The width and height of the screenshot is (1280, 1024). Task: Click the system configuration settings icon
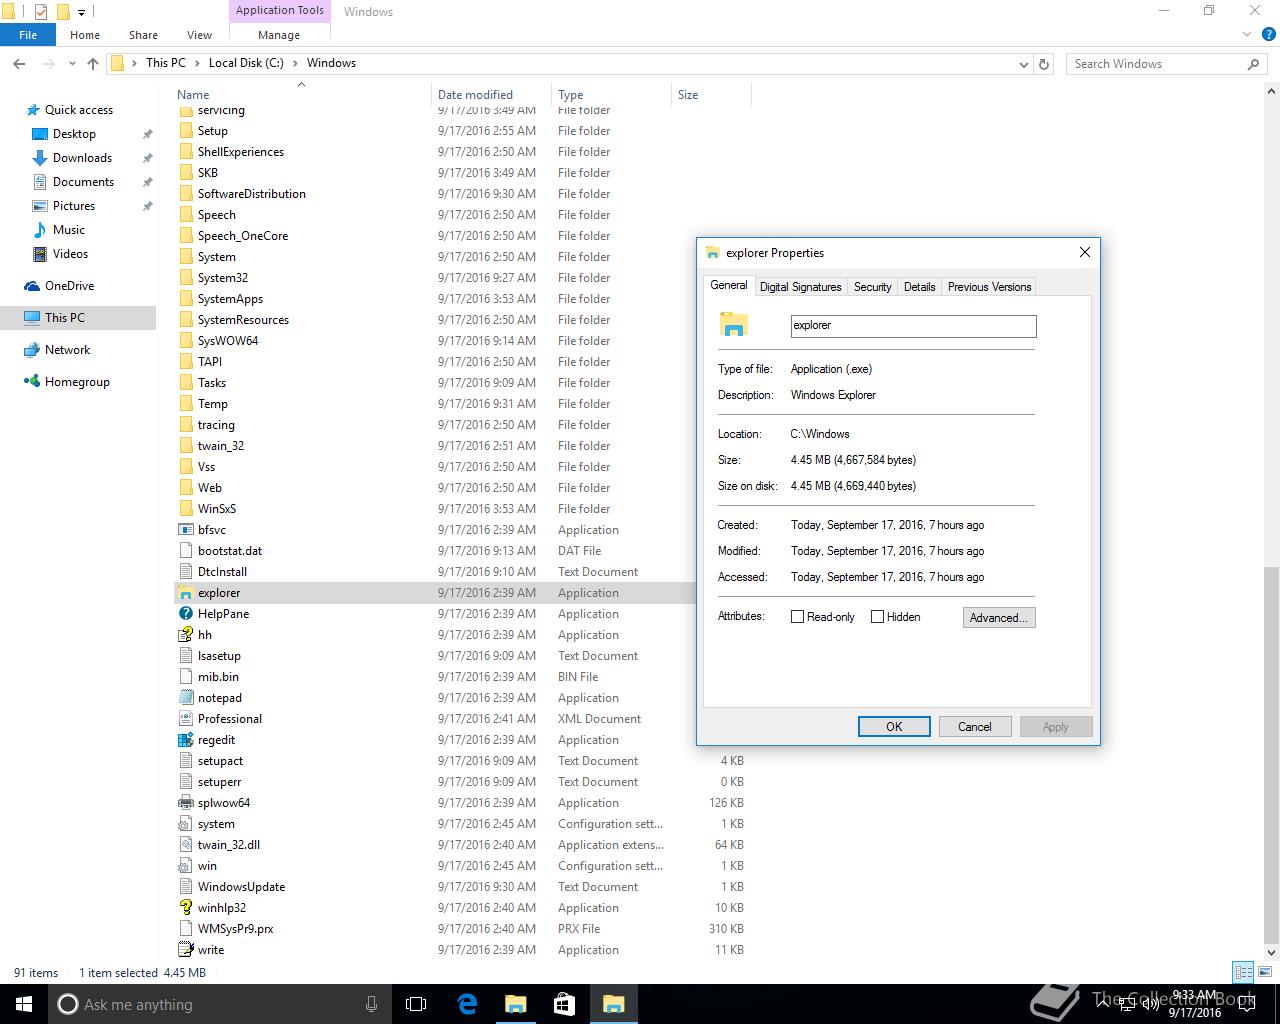pyautogui.click(x=185, y=824)
